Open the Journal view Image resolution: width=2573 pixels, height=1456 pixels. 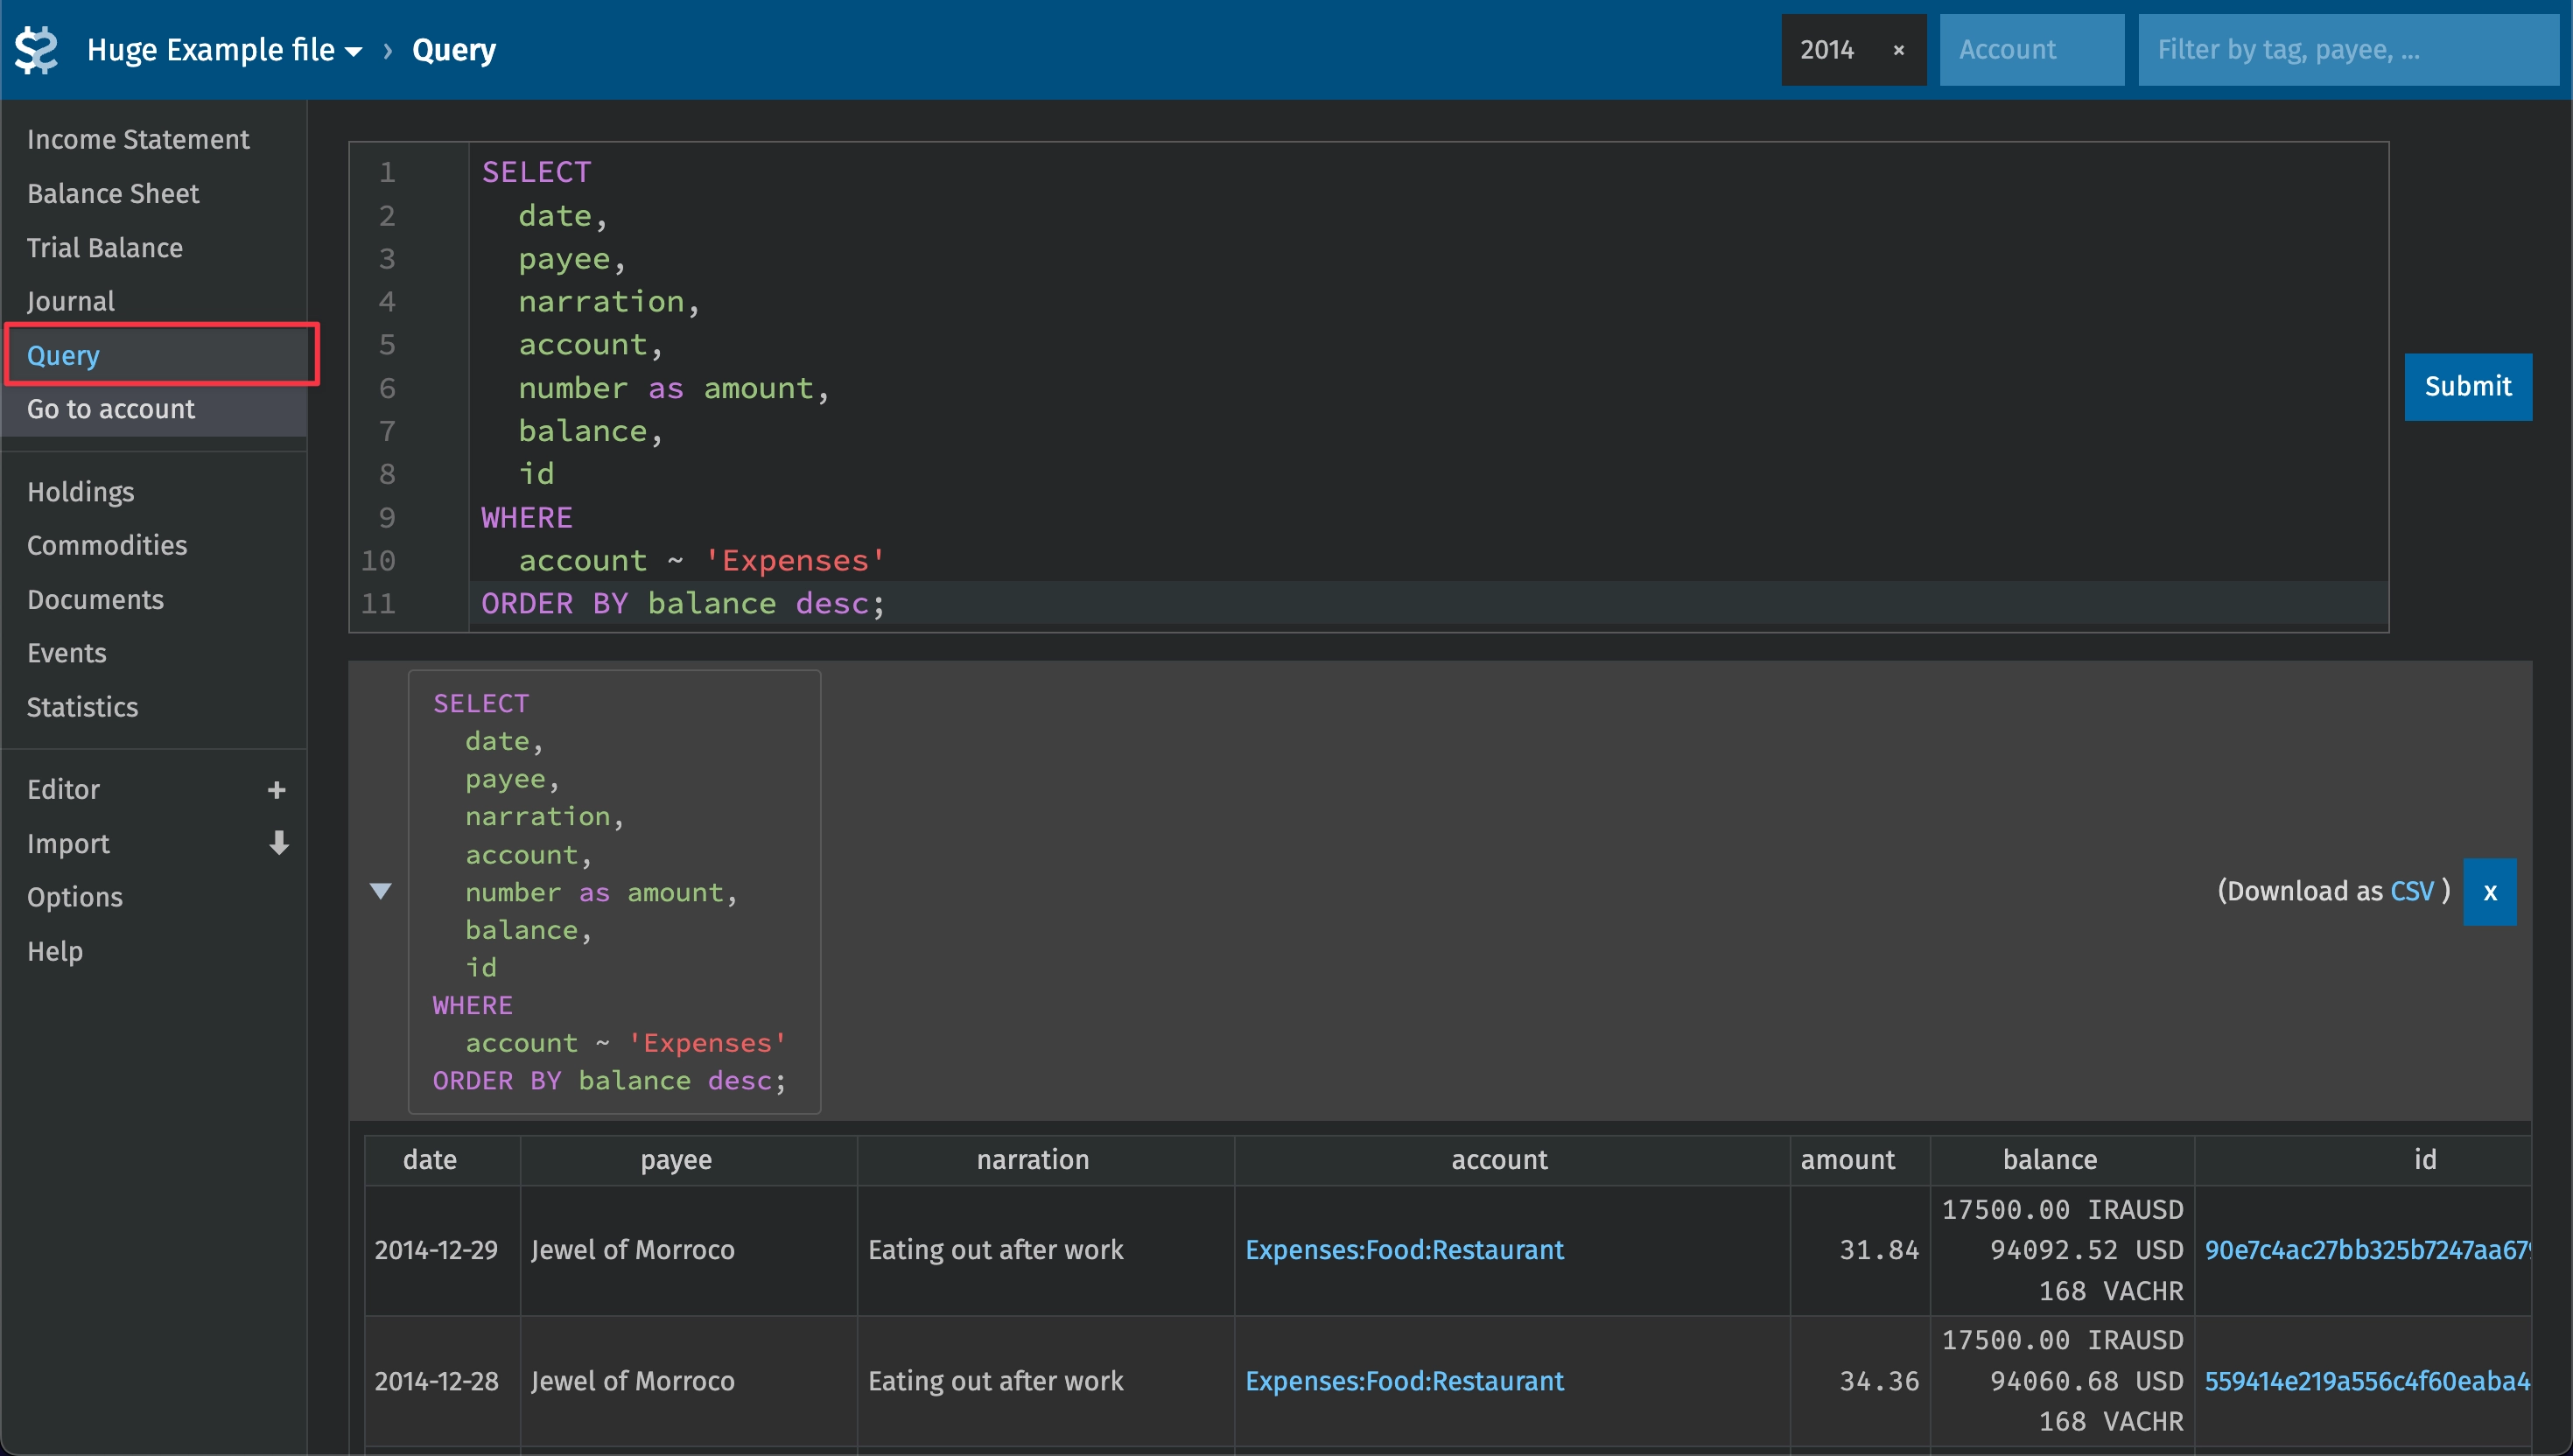[x=71, y=301]
